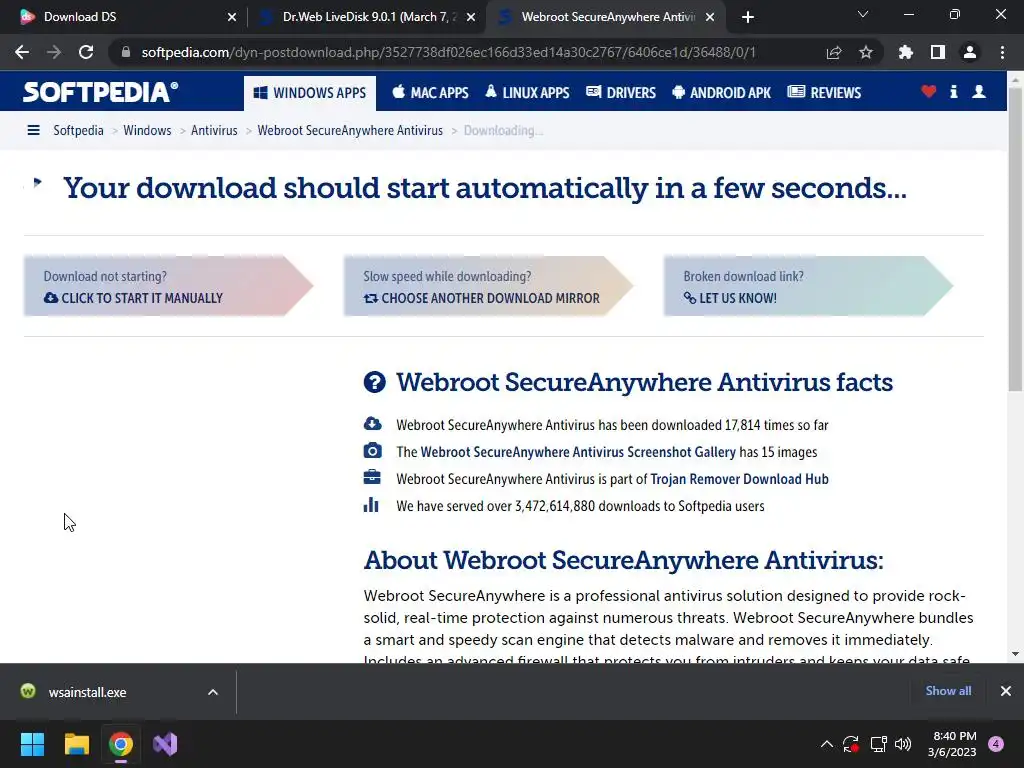
Task: Bookmark this page with the star icon
Action: (x=866, y=52)
